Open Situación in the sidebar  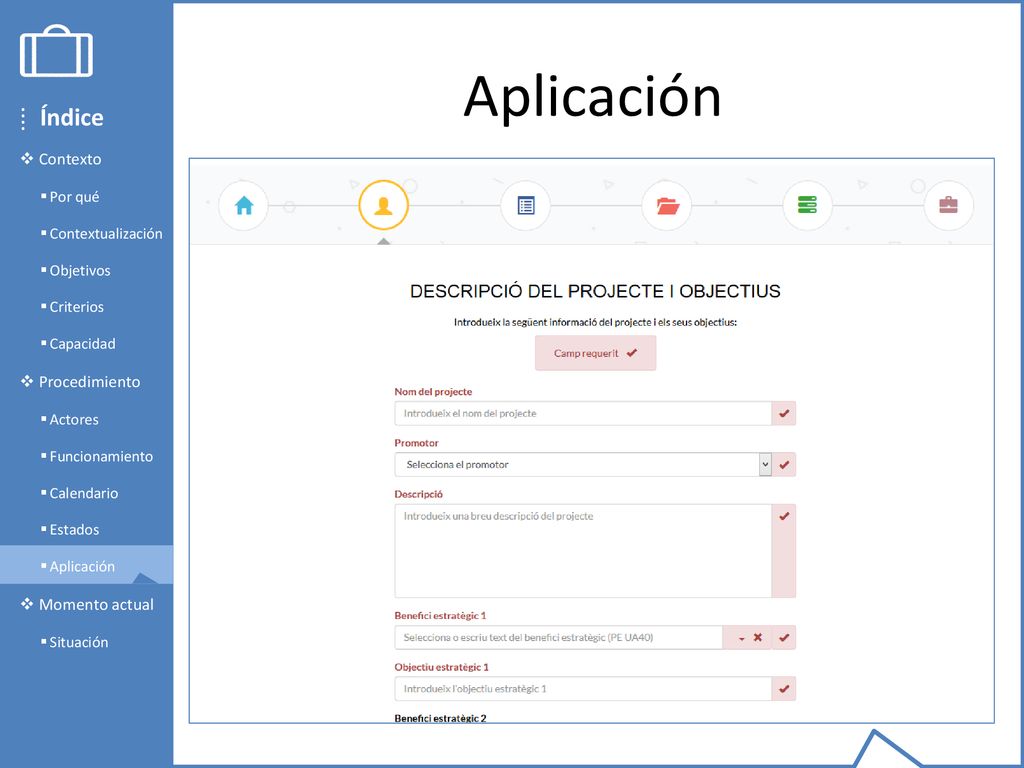[78, 643]
